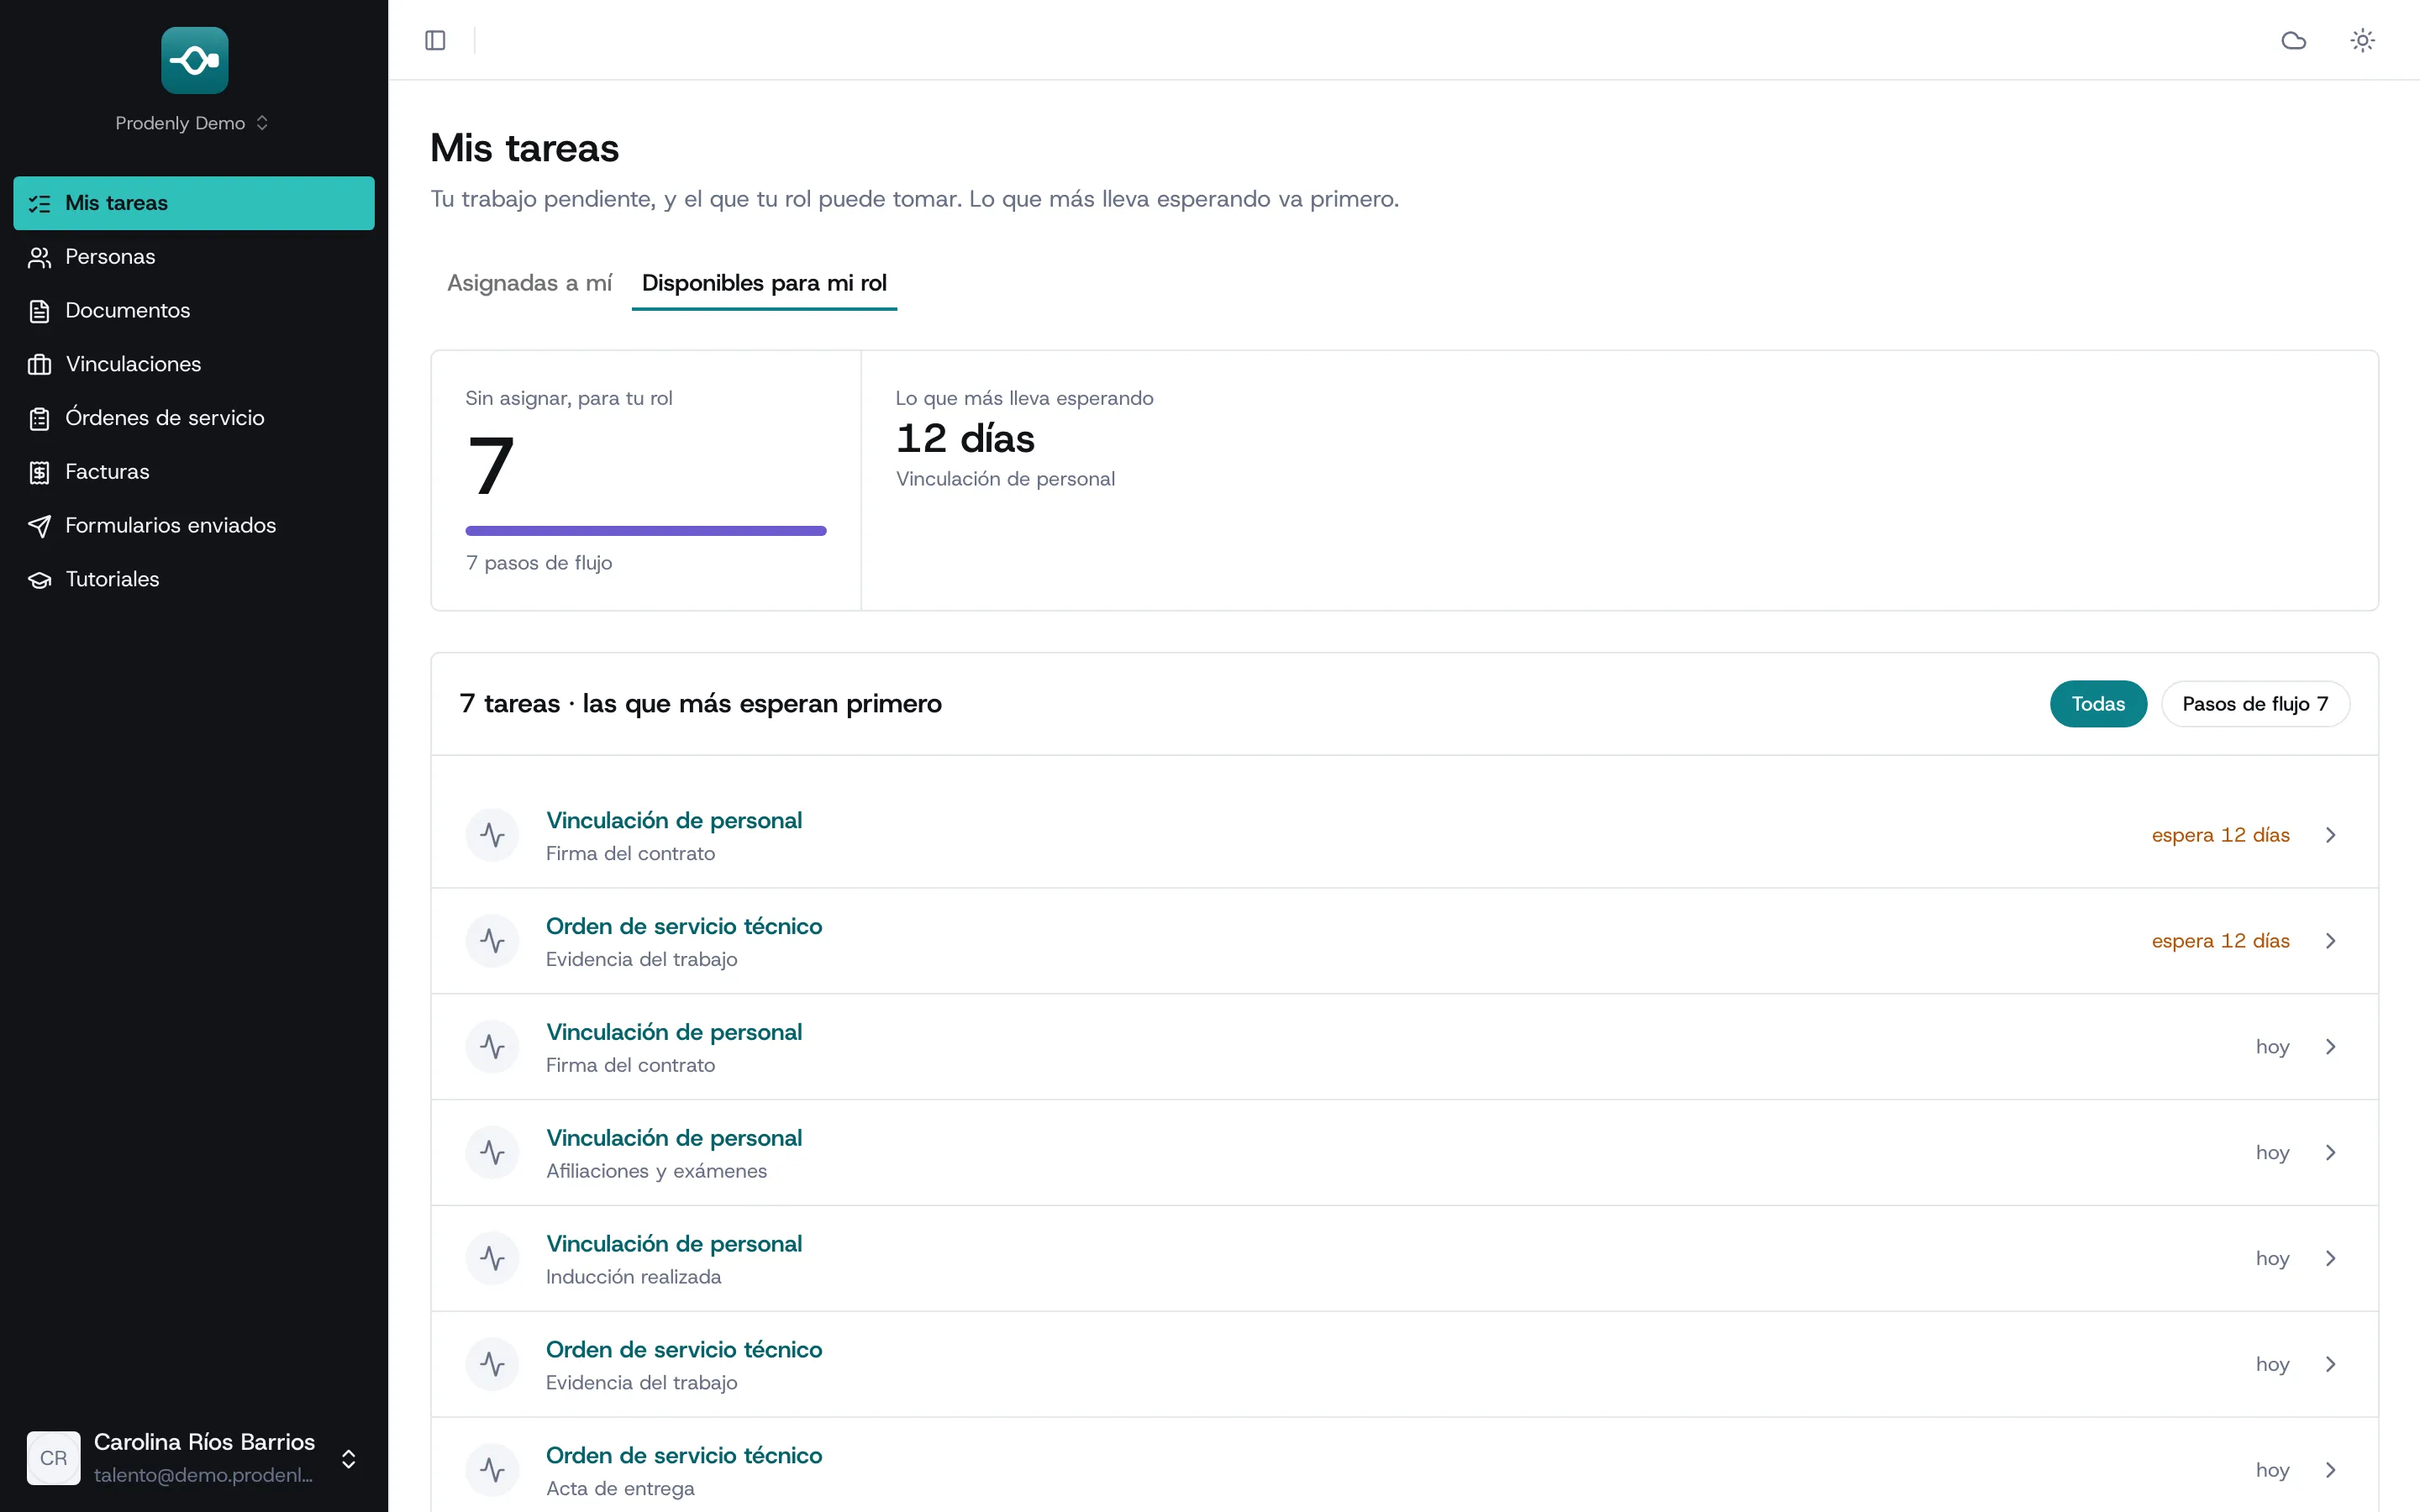Click the cloud sync icon

2293,40
